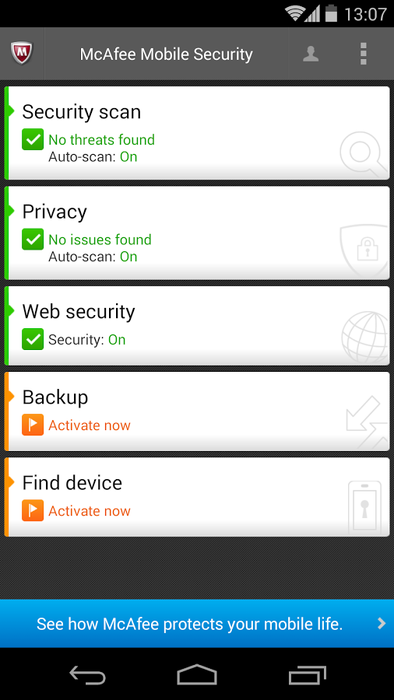The width and height of the screenshot is (394, 700).
Task: Tap the Android back navigation button
Action: coord(87,674)
